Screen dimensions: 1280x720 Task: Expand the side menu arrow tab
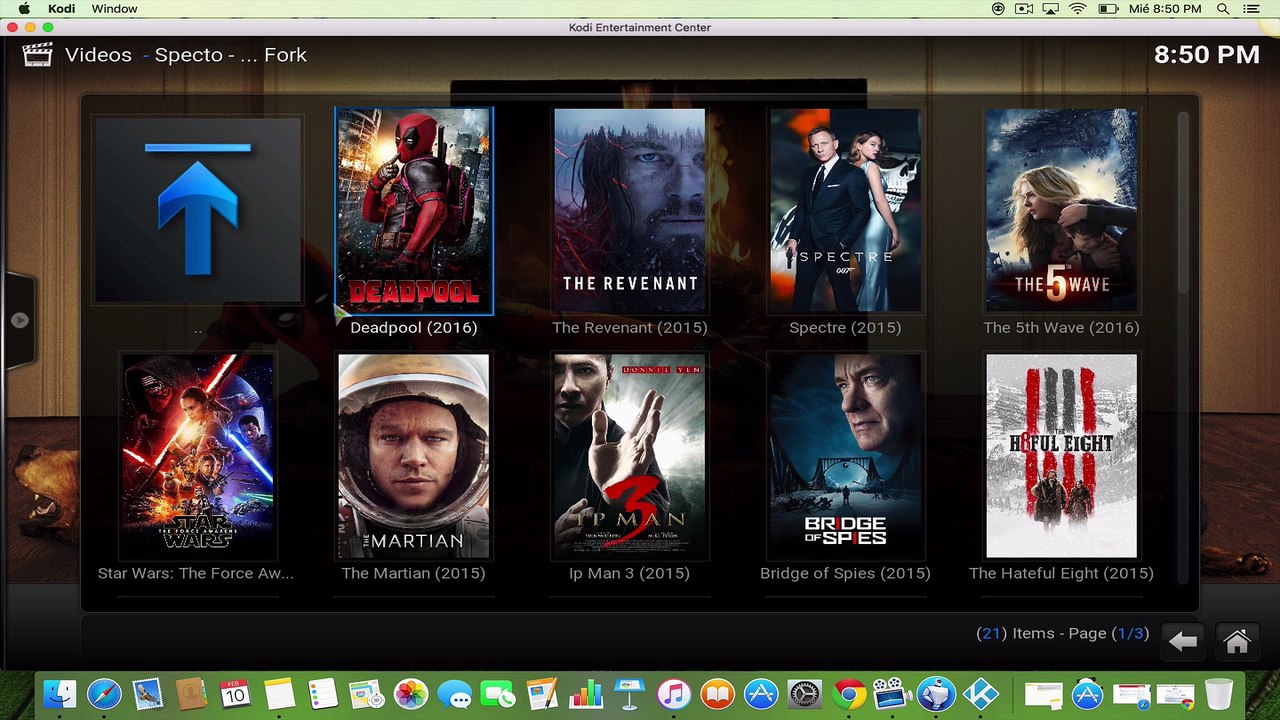pyautogui.click(x=19, y=320)
